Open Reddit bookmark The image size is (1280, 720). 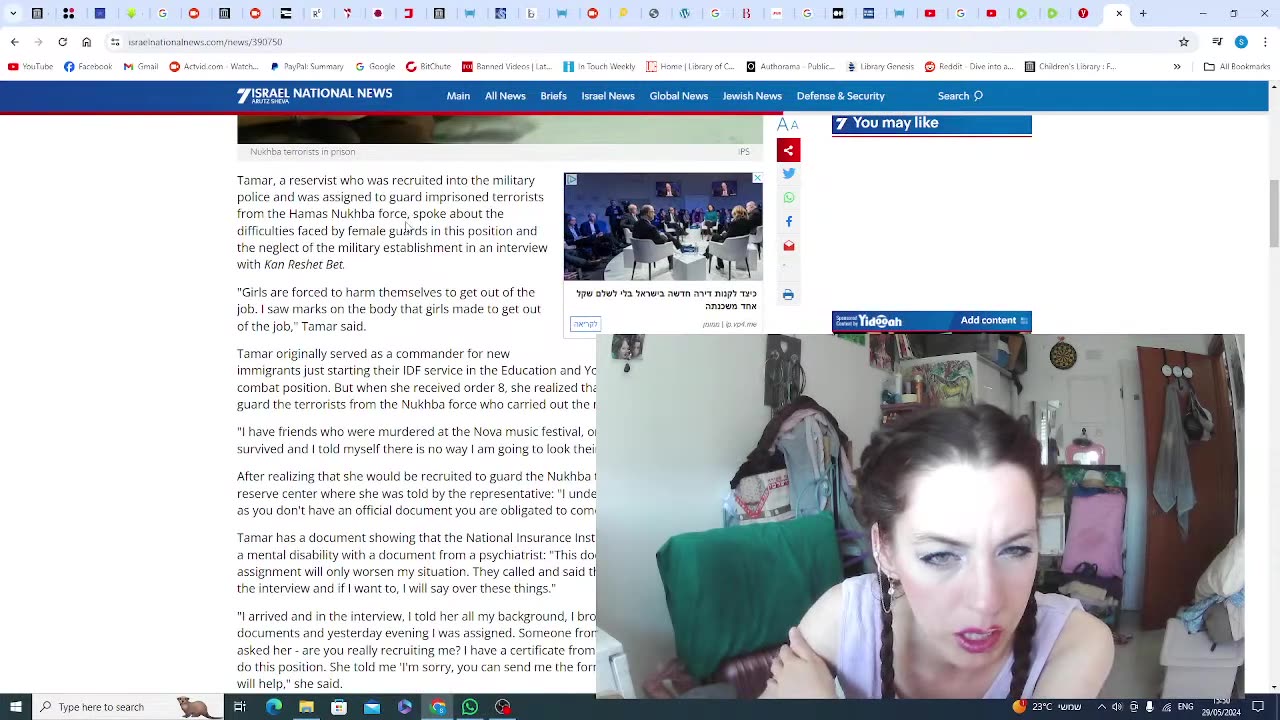tap(969, 67)
